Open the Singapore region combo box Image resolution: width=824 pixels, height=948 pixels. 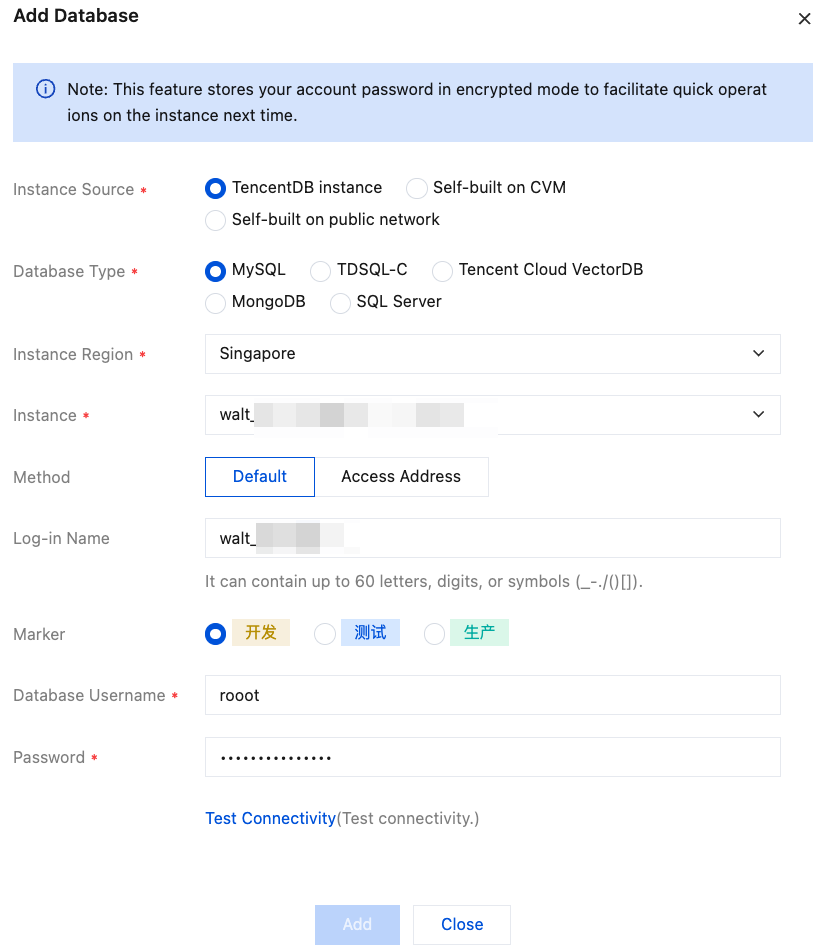point(480,354)
